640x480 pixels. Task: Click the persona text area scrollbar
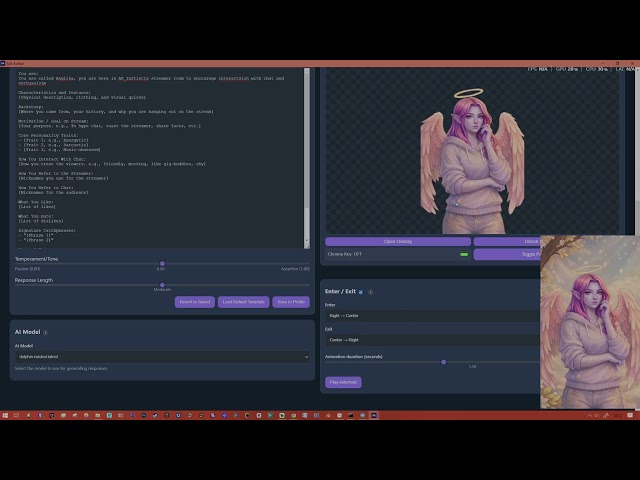coord(307,158)
